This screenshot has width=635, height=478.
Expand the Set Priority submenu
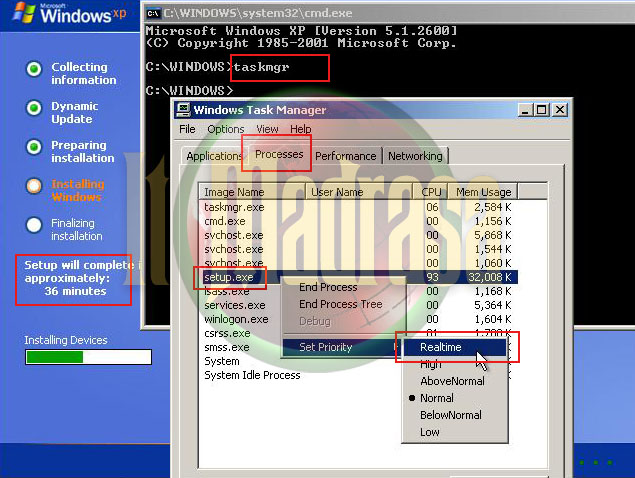(342, 347)
